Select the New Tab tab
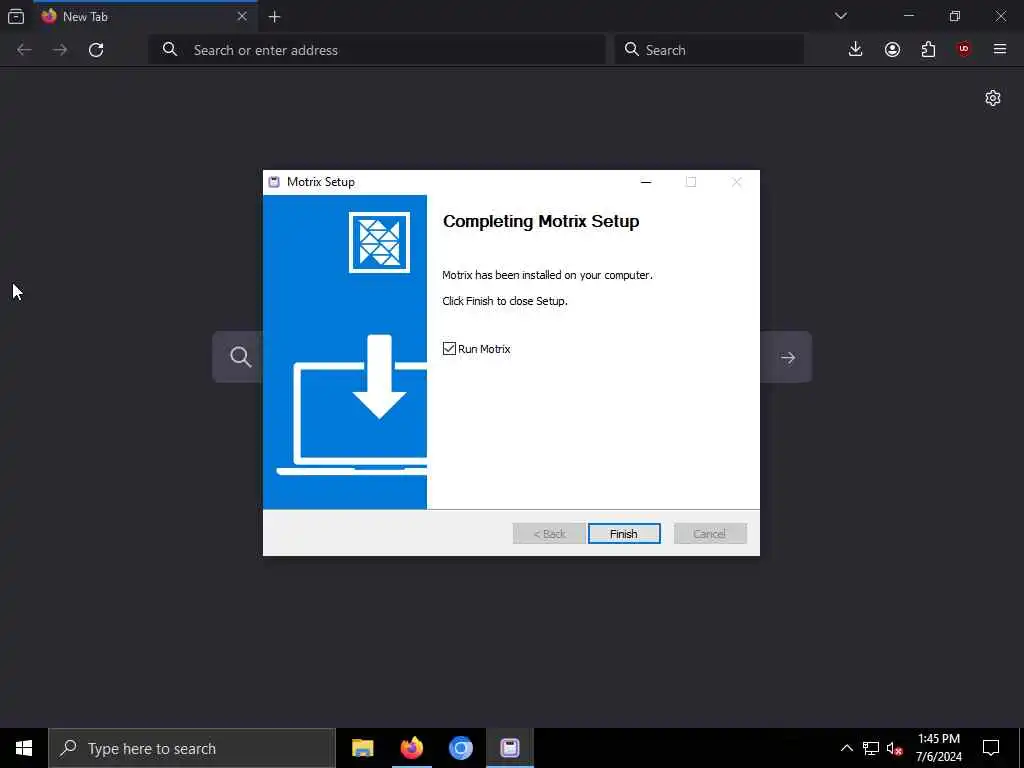Viewport: 1024px width, 768px height. point(145,16)
